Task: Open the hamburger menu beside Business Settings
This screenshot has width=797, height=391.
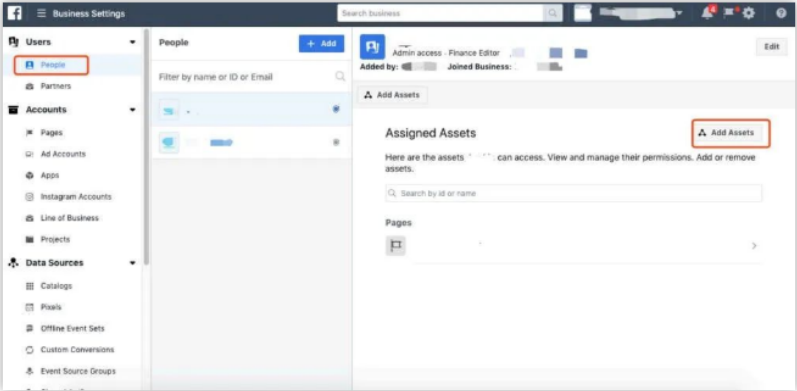Action: click(42, 14)
